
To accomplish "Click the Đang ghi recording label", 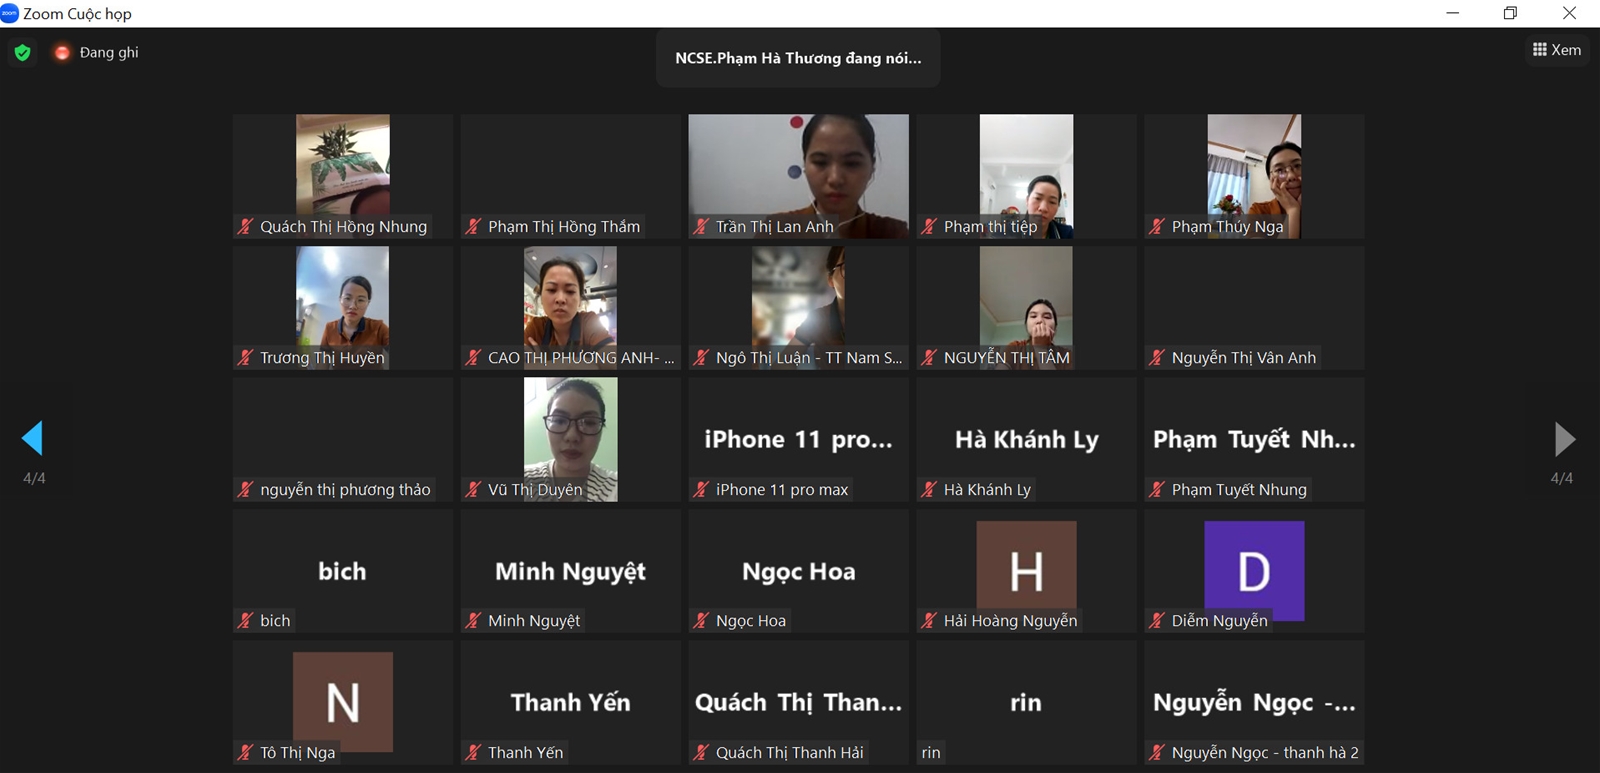I will point(109,52).
